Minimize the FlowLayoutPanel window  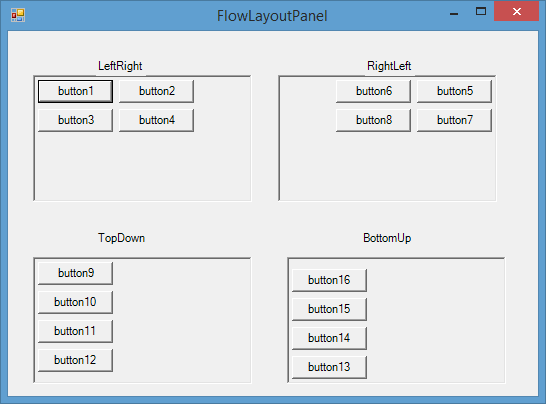tap(454, 12)
